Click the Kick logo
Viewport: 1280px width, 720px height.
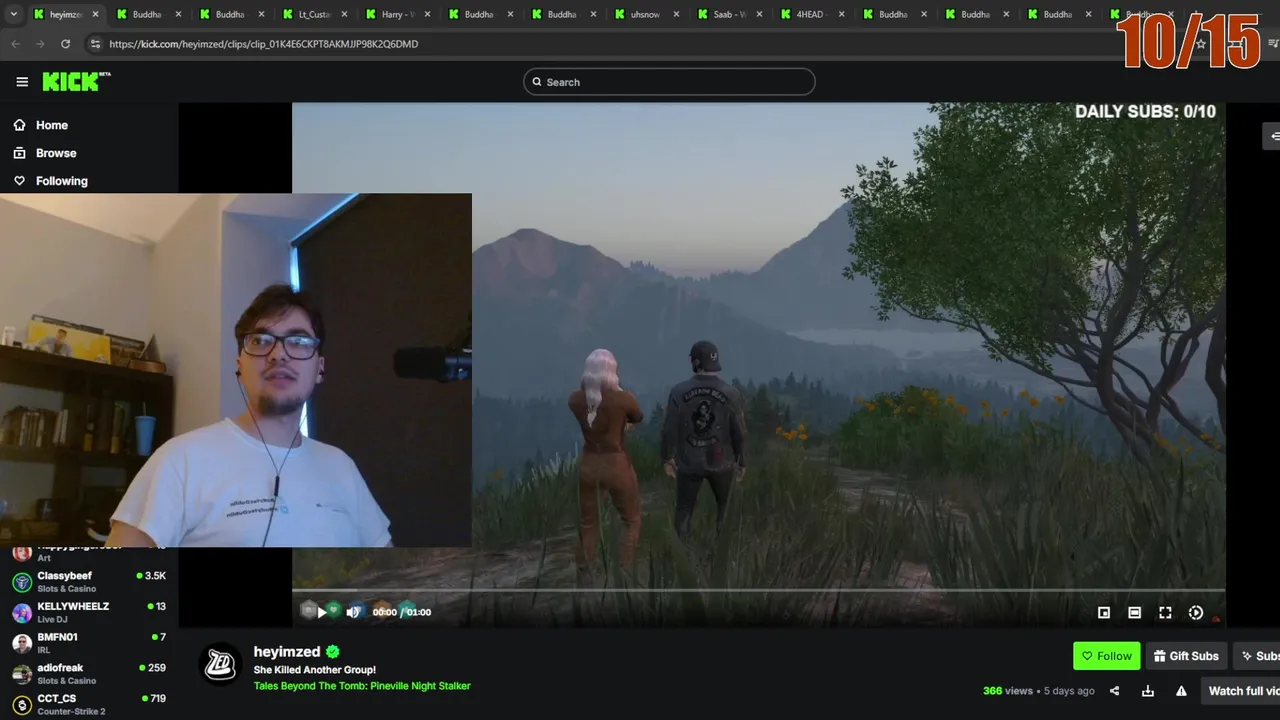(75, 82)
